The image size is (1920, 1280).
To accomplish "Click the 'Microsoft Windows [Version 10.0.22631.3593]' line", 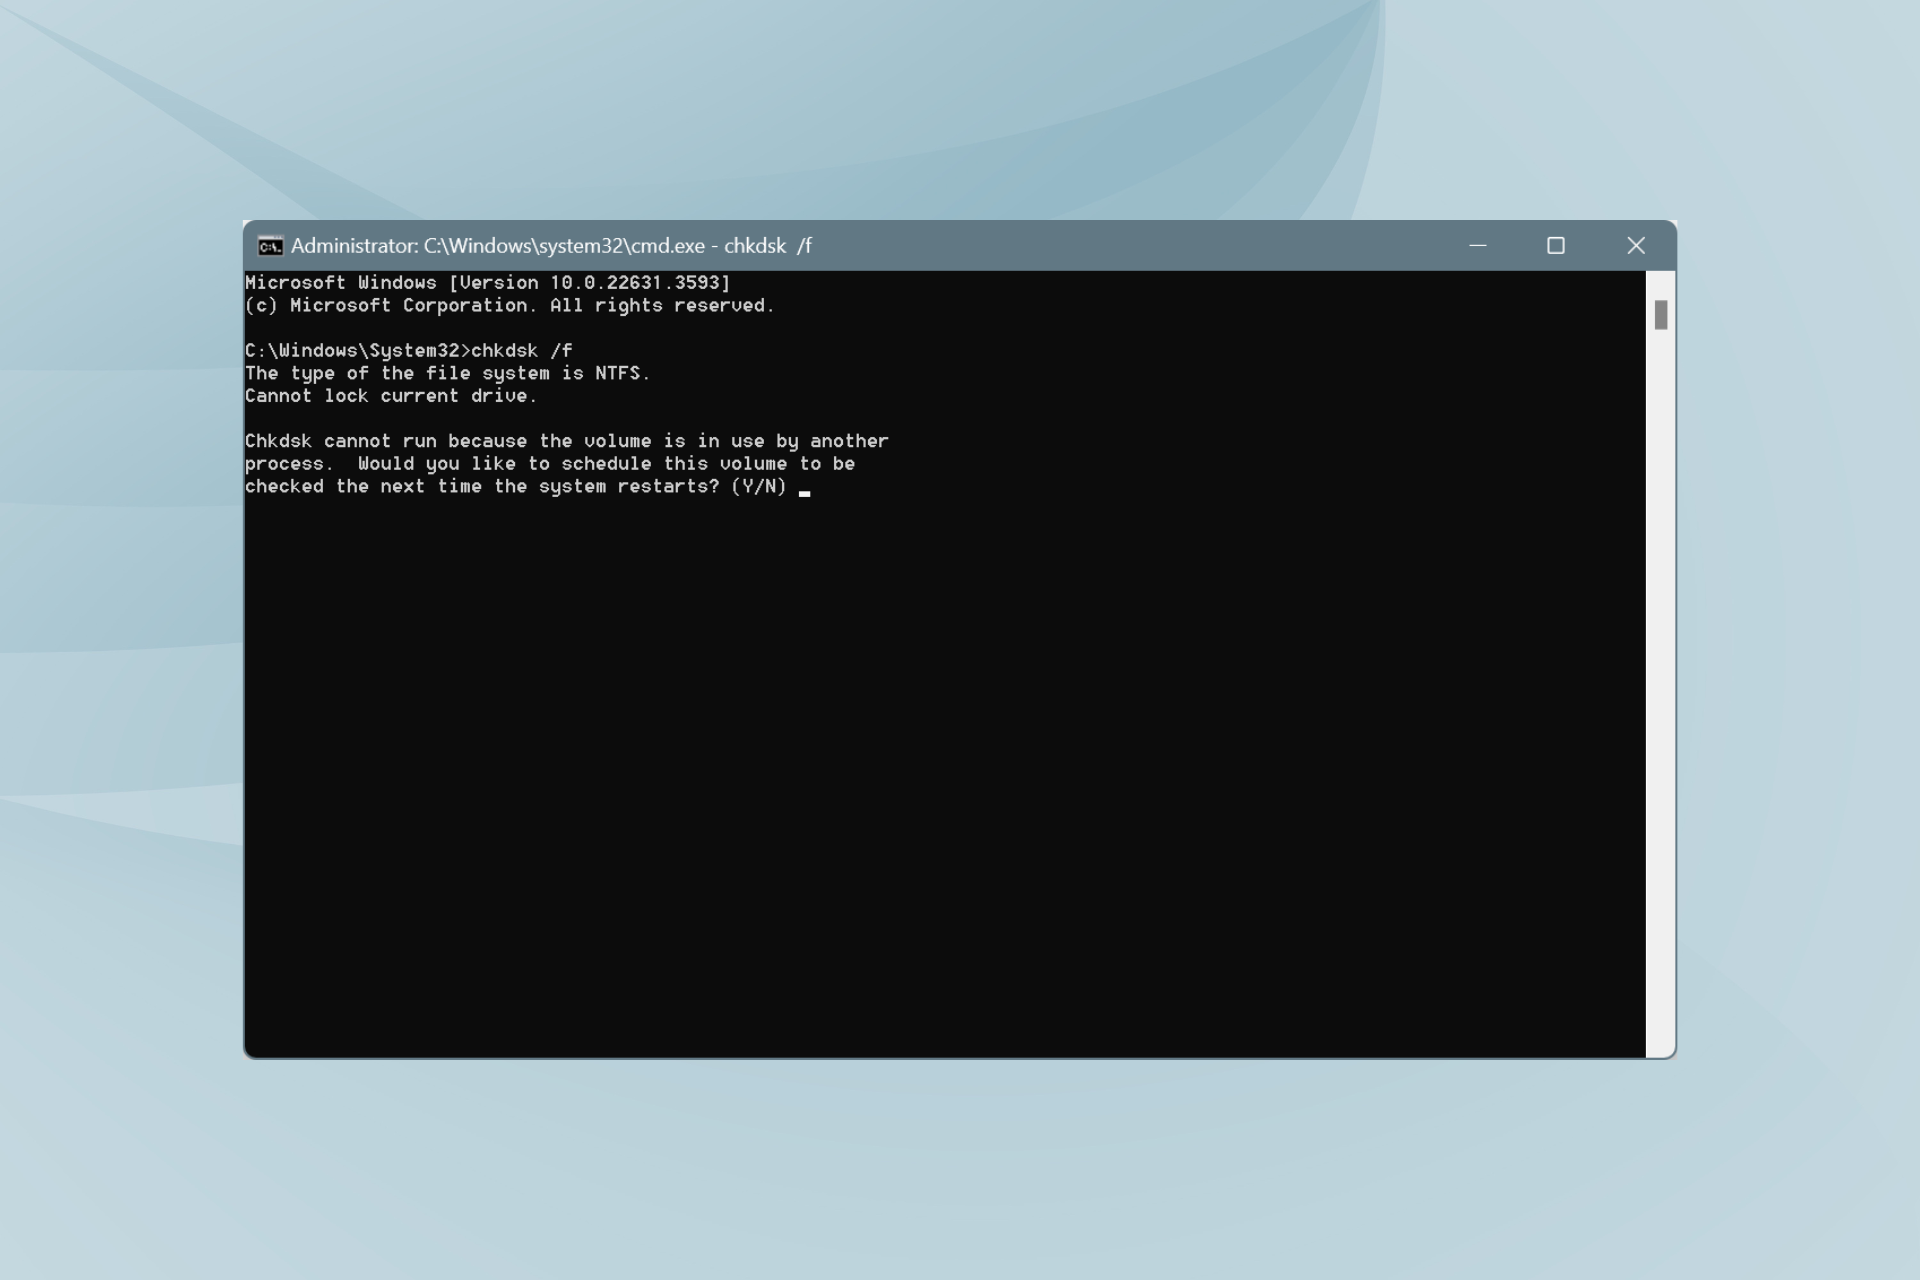I will (x=488, y=283).
